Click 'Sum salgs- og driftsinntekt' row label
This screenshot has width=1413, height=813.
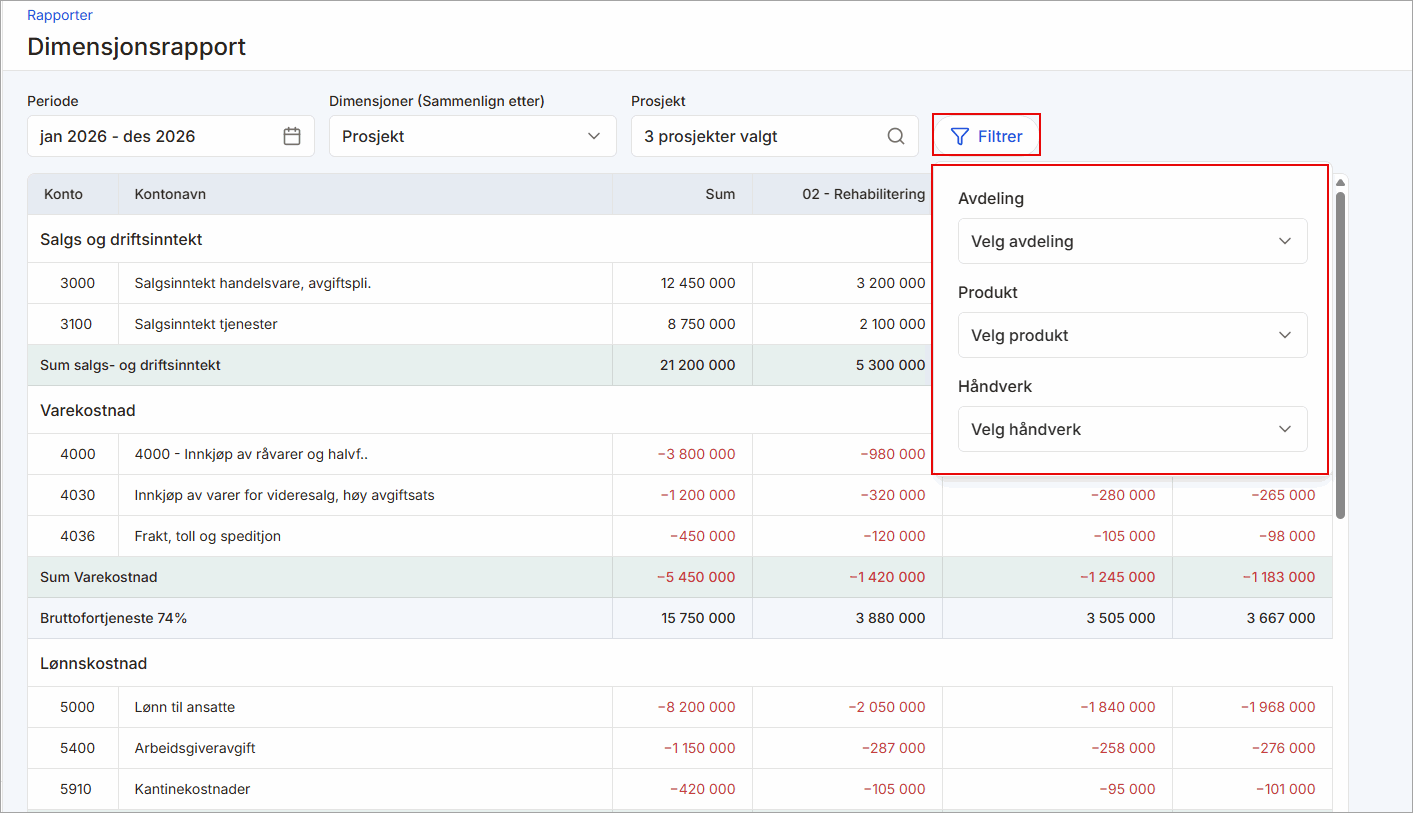(x=130, y=365)
